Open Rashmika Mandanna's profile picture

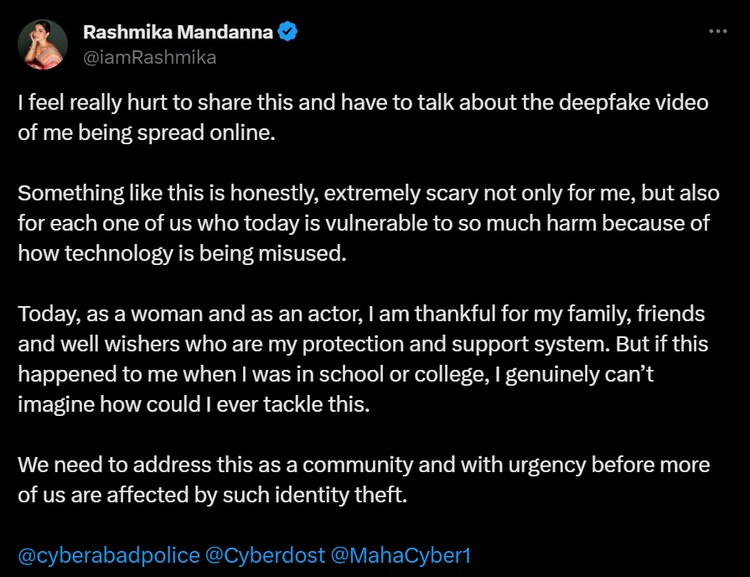[43, 43]
